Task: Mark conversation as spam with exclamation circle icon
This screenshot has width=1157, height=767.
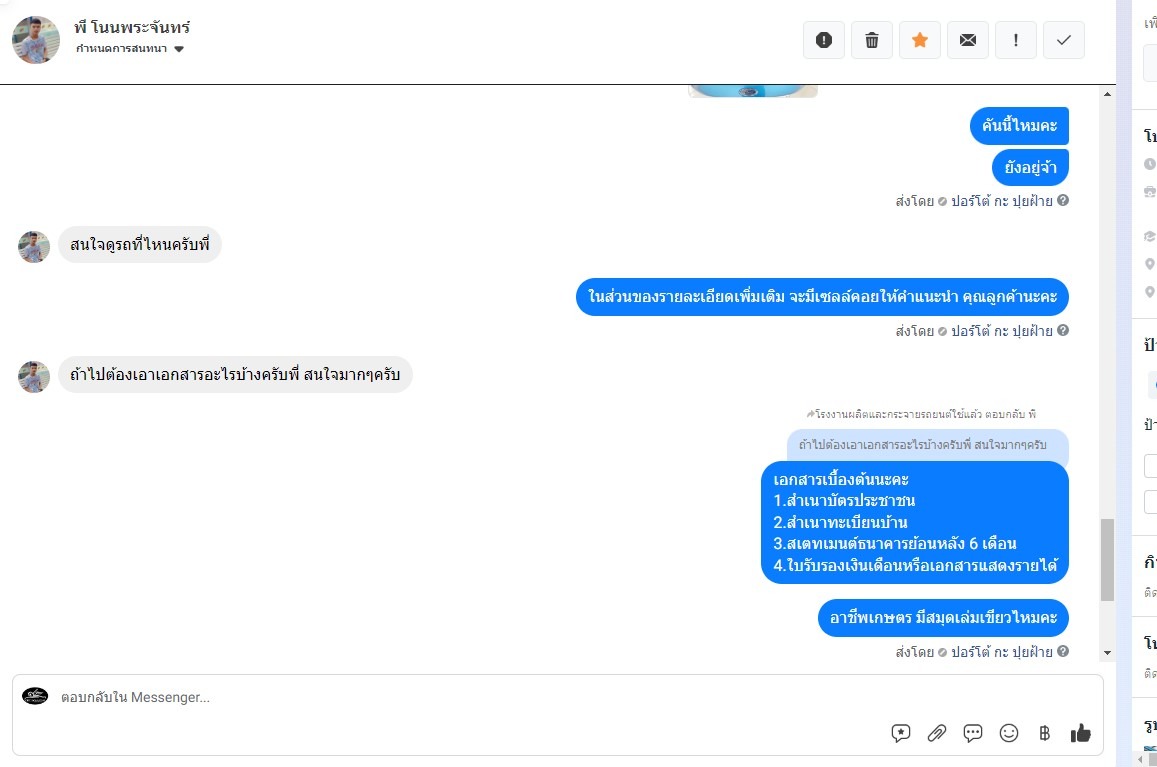Action: coord(823,40)
